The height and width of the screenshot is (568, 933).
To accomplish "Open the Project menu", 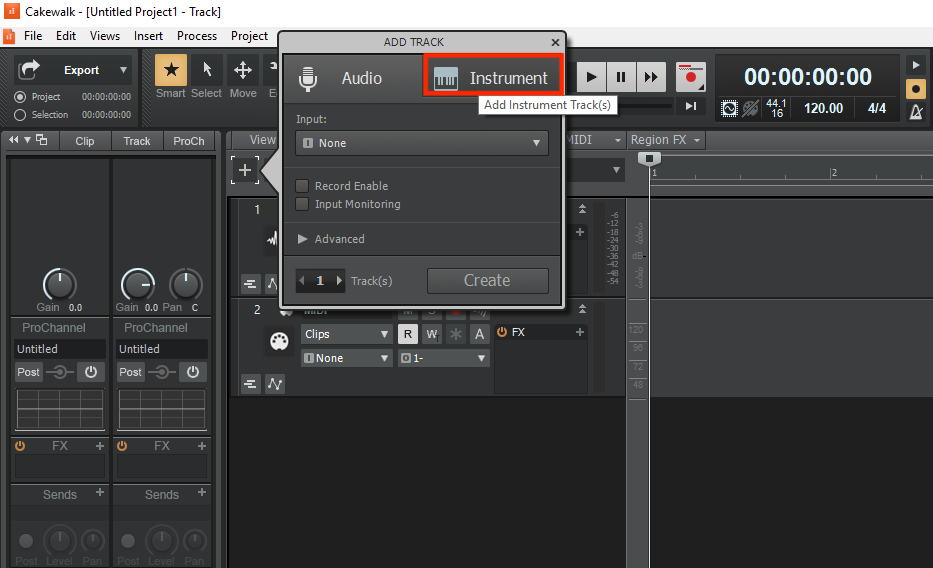I will click(x=249, y=36).
